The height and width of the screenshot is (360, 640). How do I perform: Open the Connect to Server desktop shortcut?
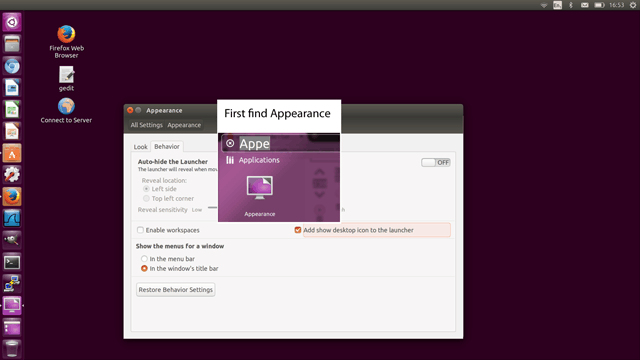66,111
